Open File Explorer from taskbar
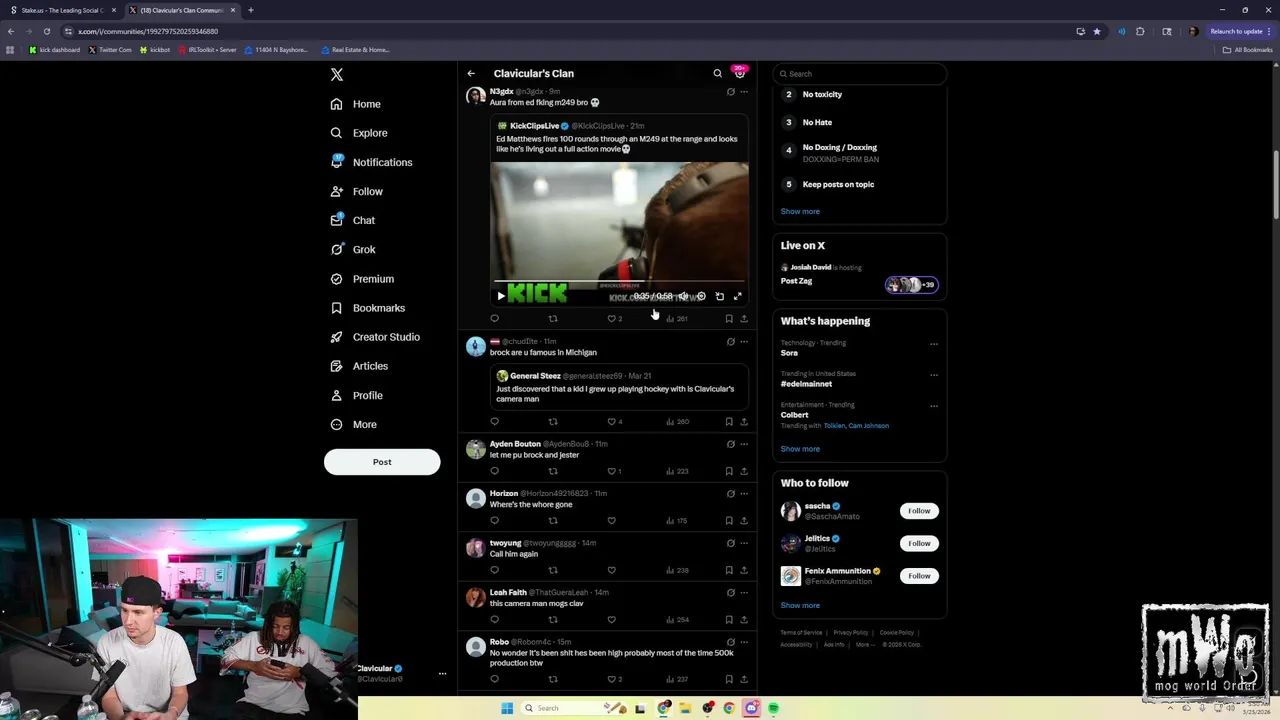The image size is (1280, 720). [x=685, y=708]
